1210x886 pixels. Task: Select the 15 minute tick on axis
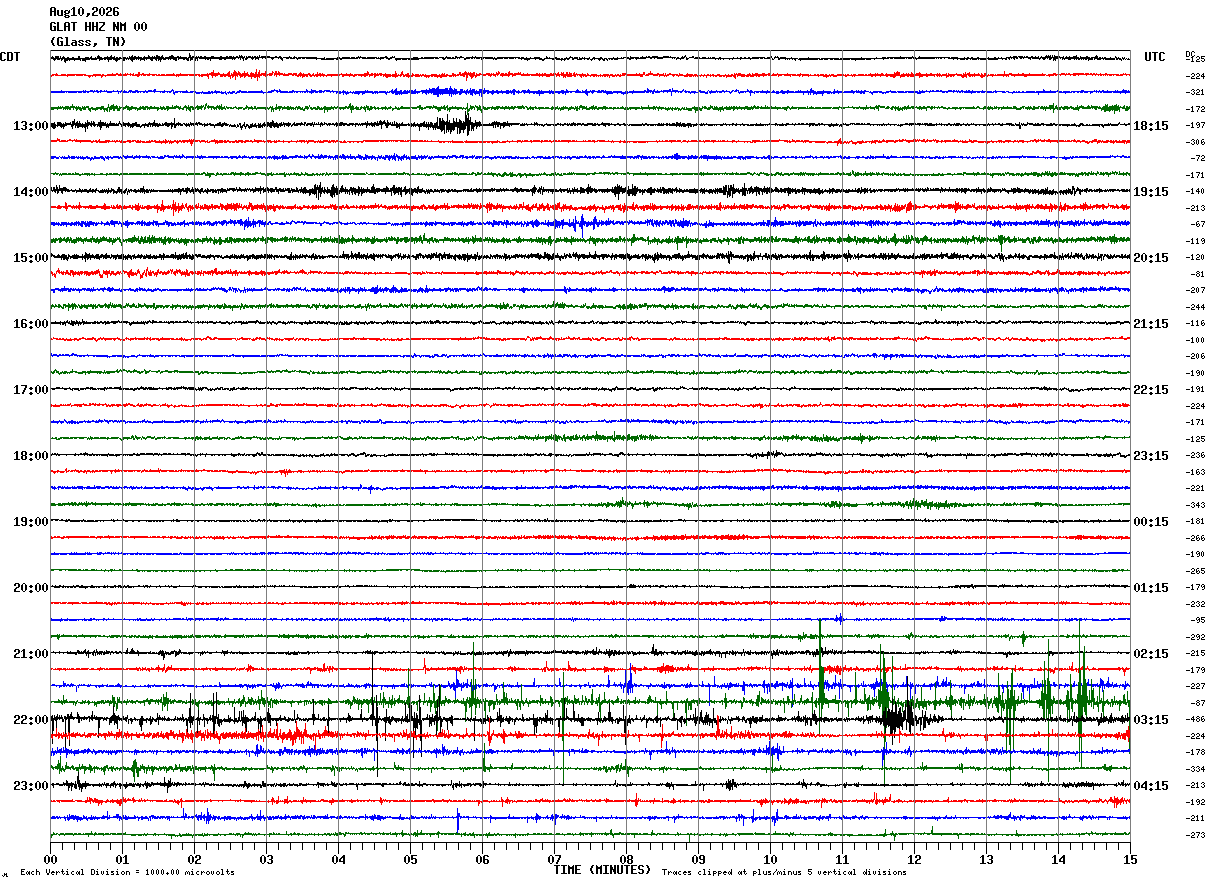point(1130,859)
